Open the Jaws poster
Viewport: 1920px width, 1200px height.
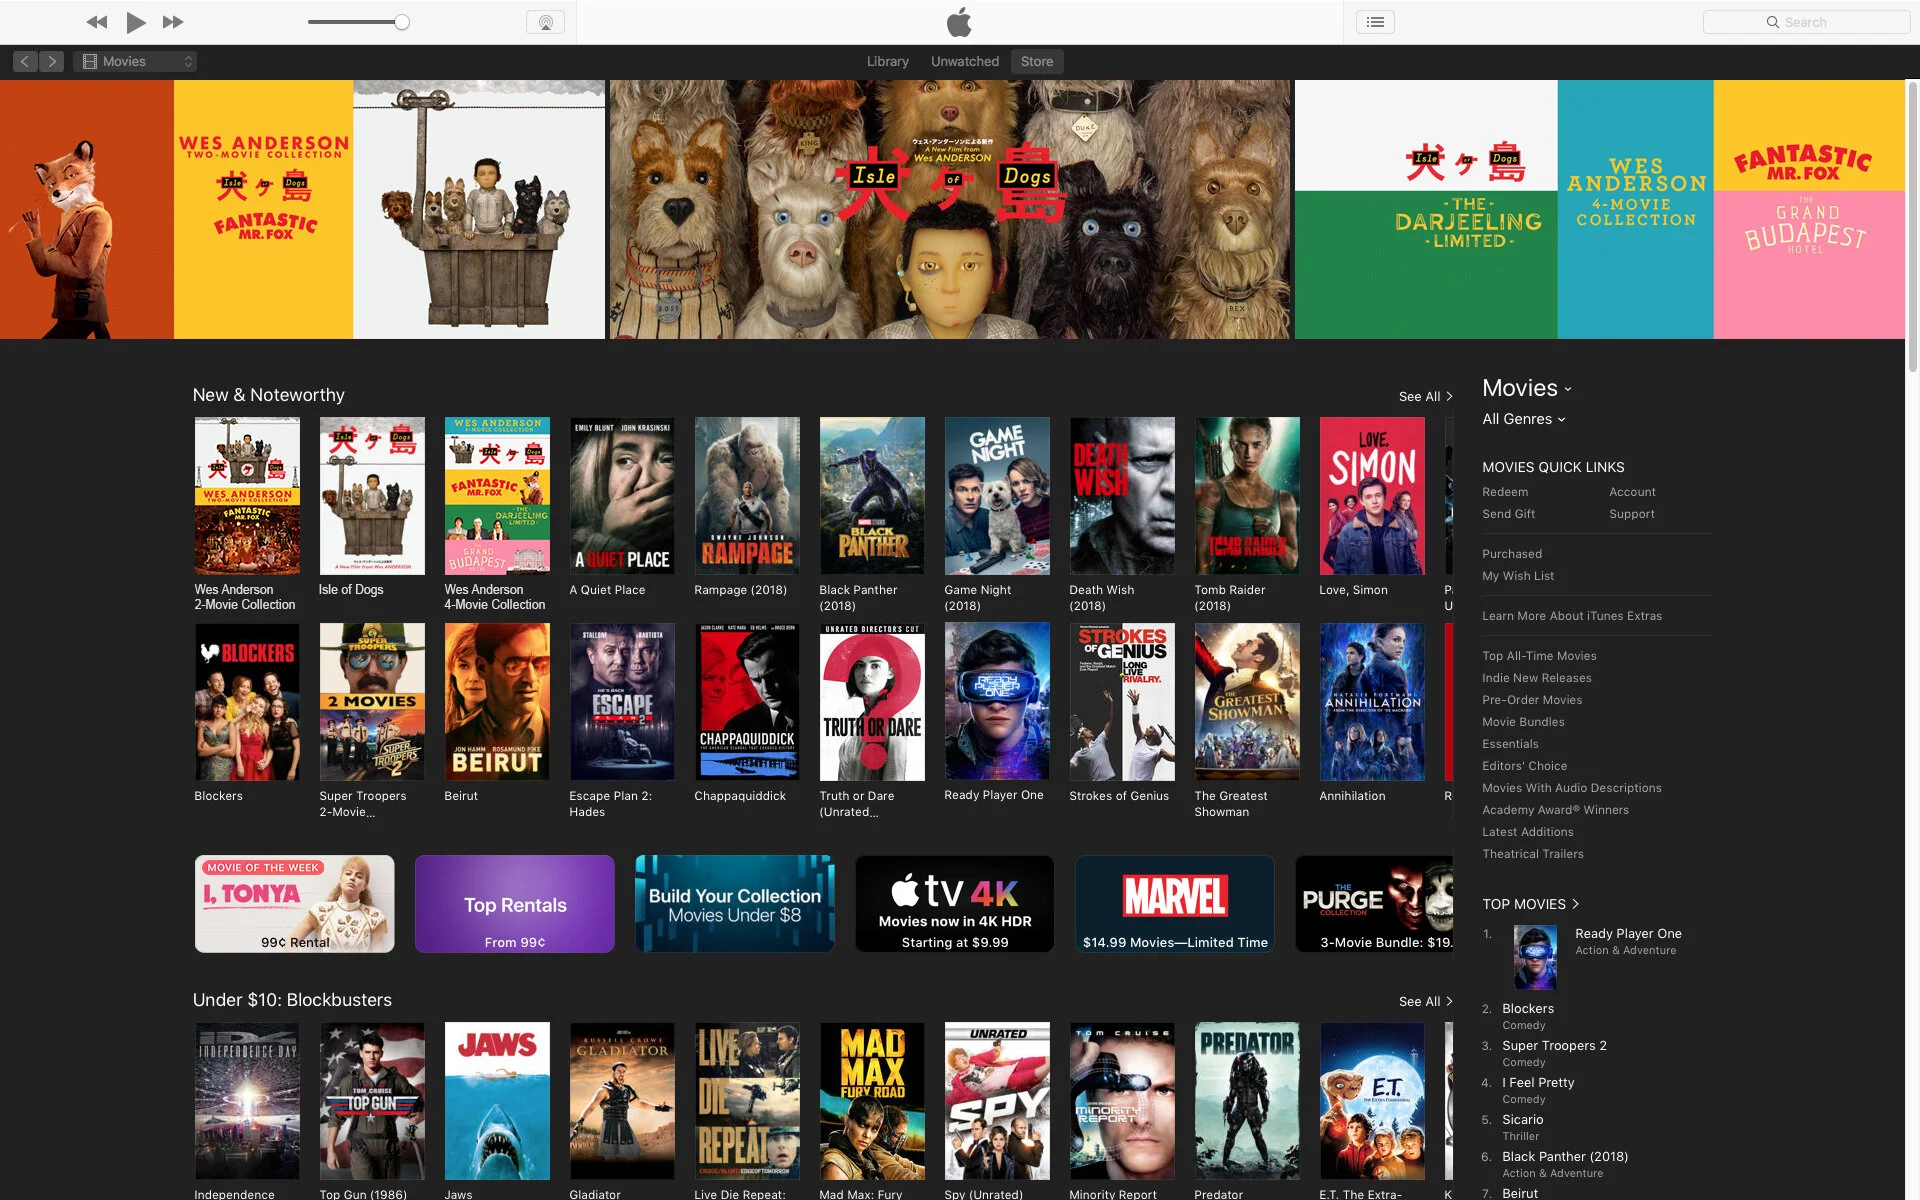click(x=497, y=1101)
